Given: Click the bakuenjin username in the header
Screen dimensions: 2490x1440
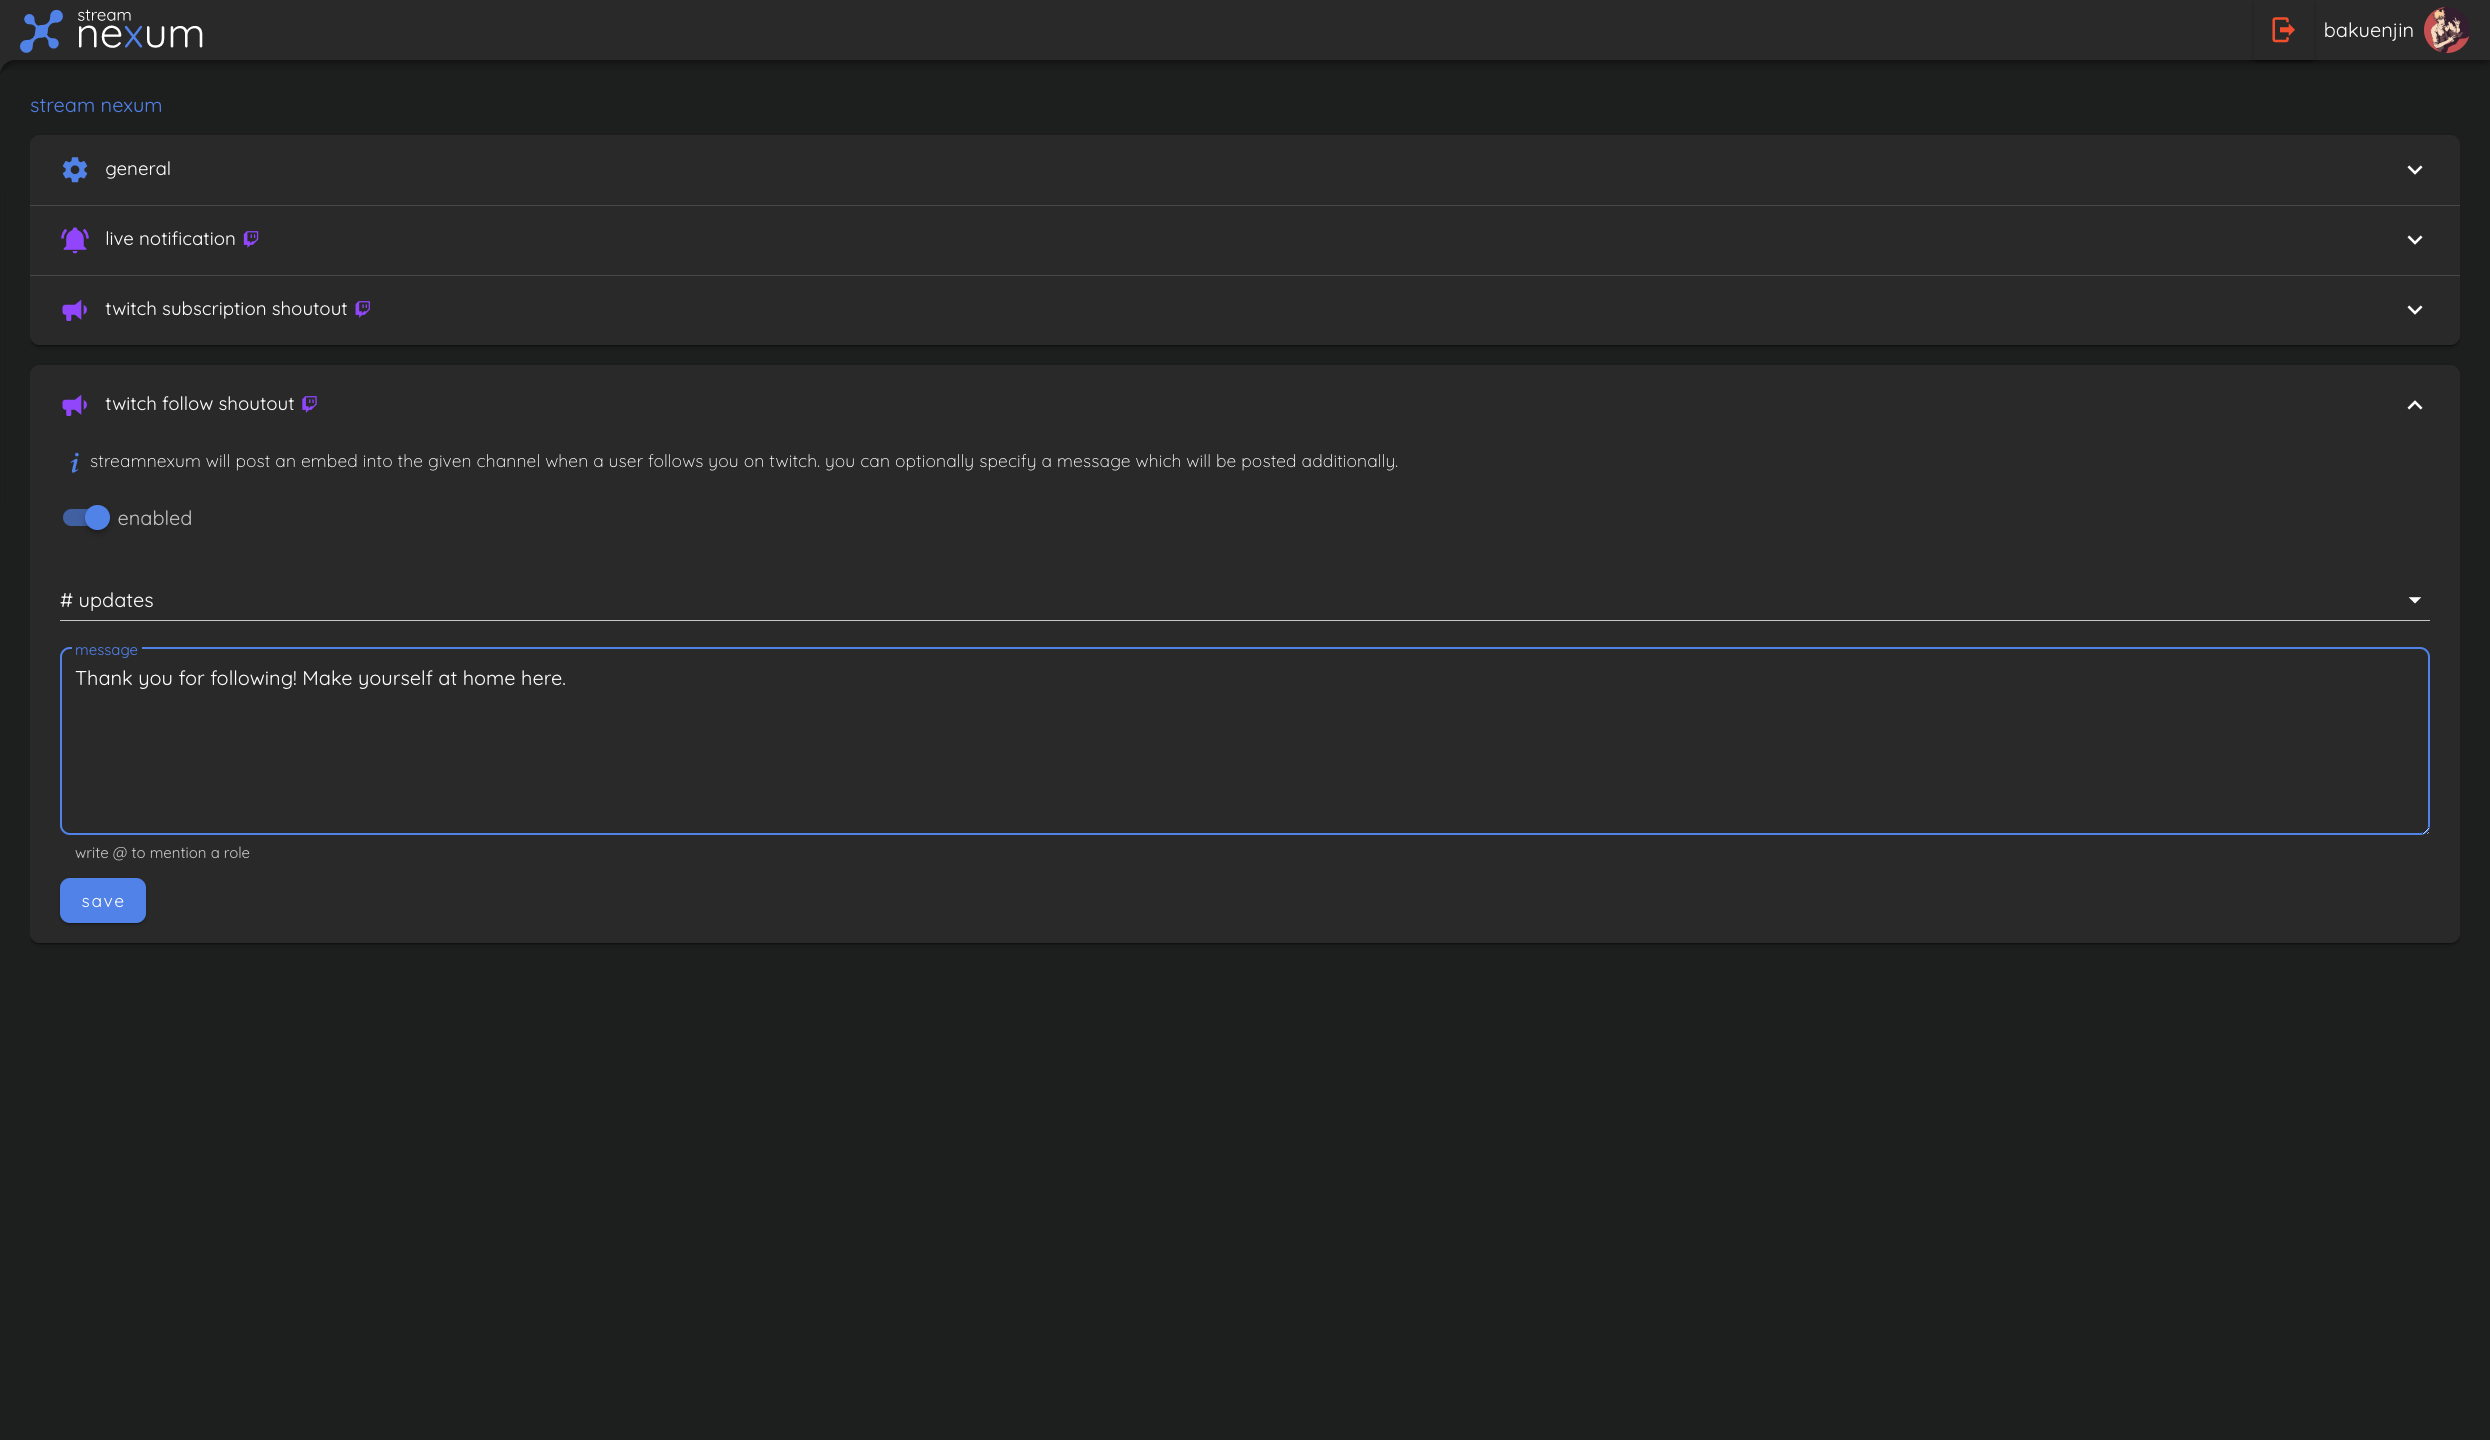Looking at the screenshot, I should pos(2367,30).
